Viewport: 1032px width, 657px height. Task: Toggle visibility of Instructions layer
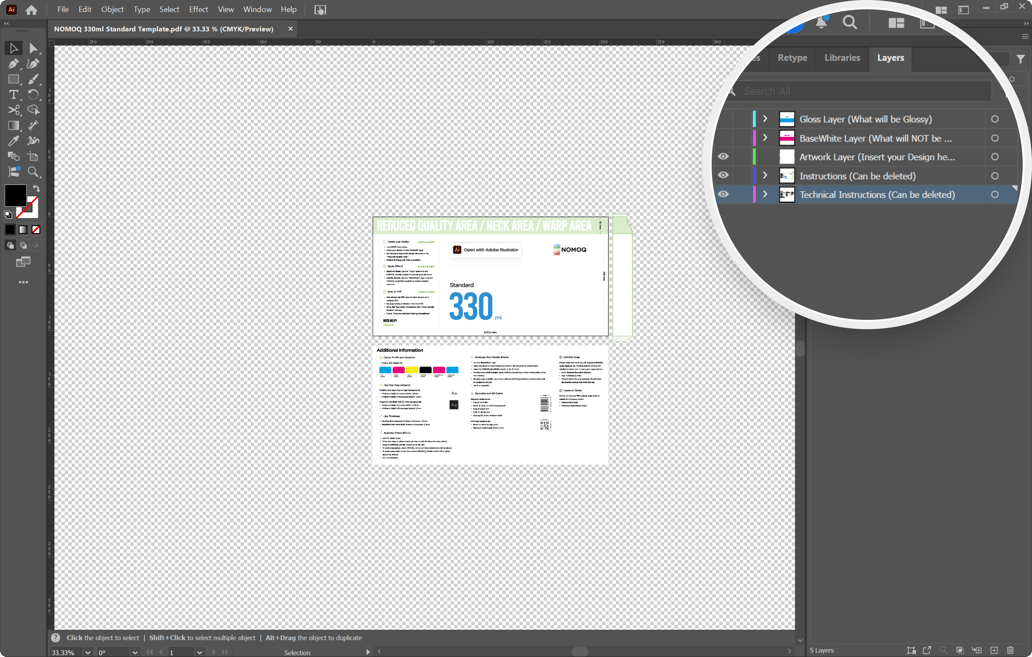pyautogui.click(x=723, y=176)
